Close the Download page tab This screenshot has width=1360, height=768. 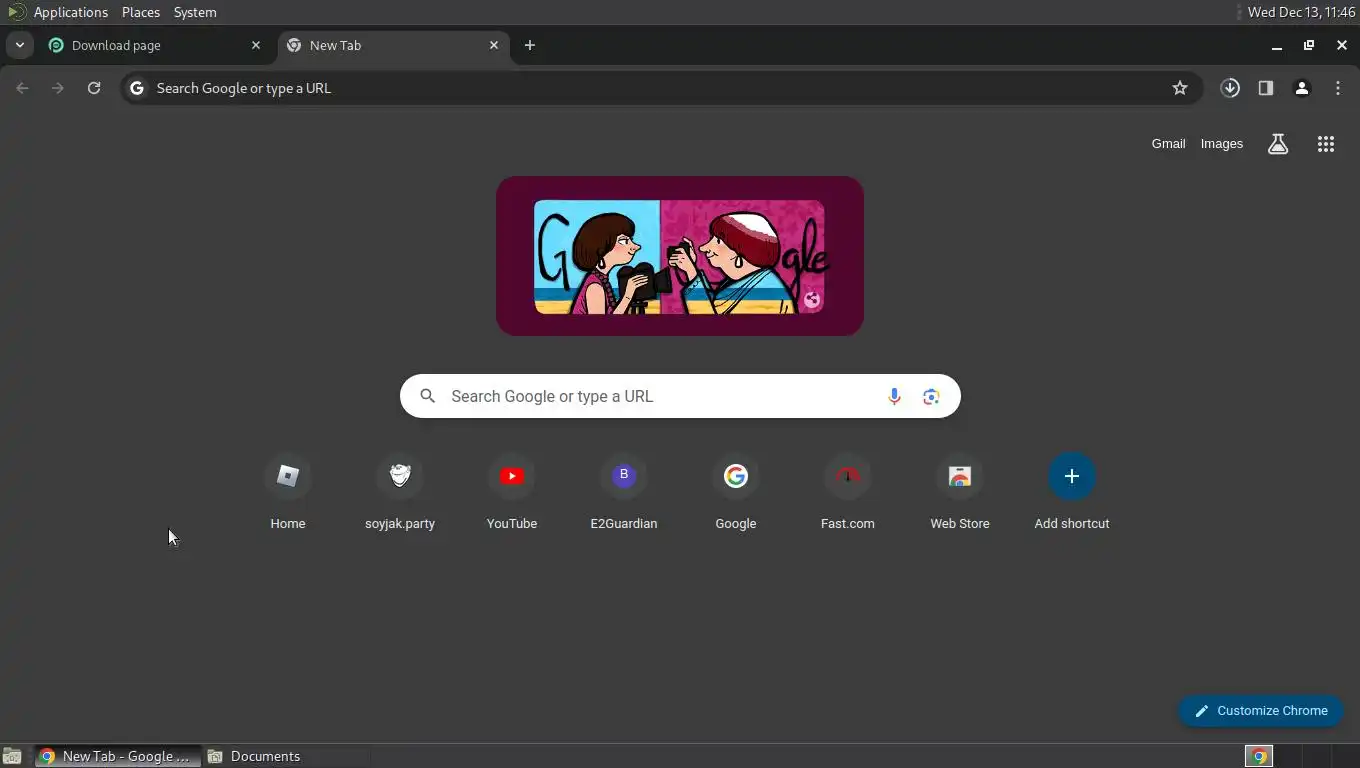(x=256, y=45)
